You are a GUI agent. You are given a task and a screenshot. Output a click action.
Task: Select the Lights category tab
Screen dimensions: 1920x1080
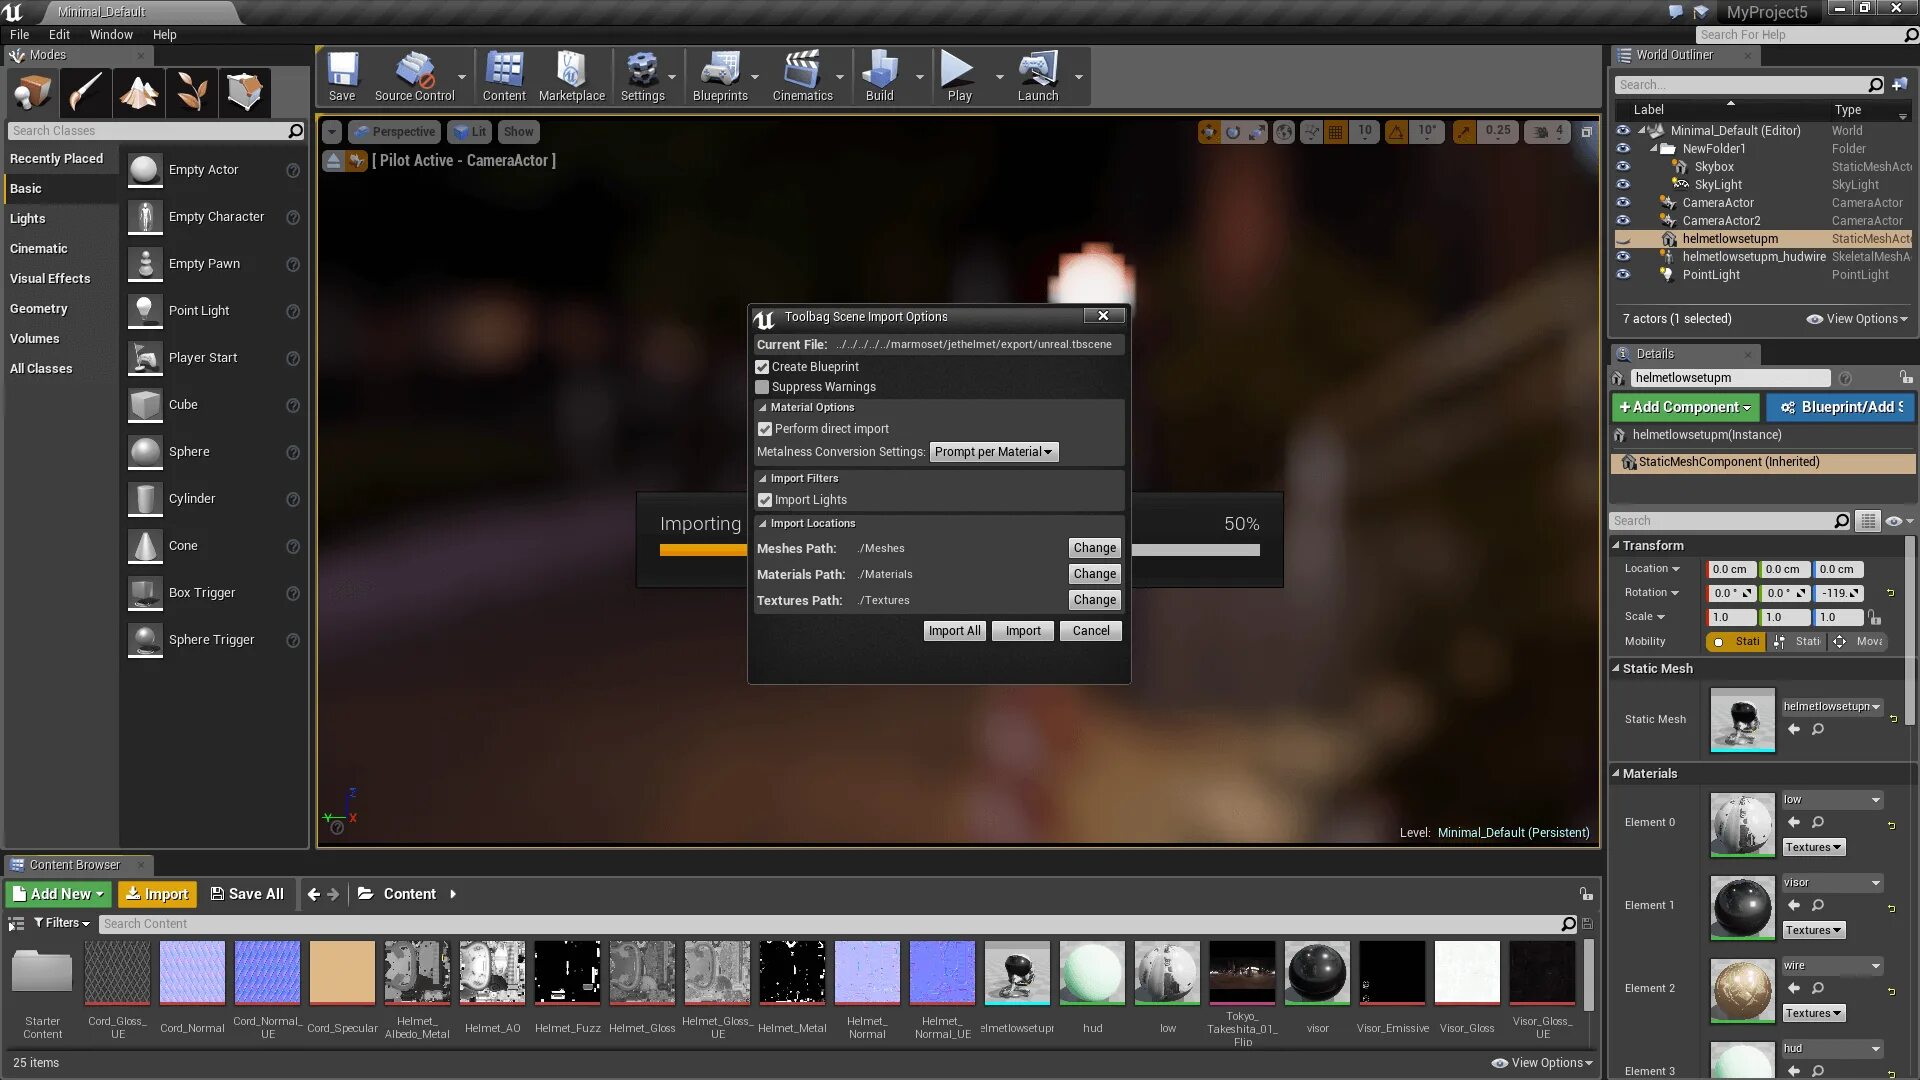(x=28, y=218)
